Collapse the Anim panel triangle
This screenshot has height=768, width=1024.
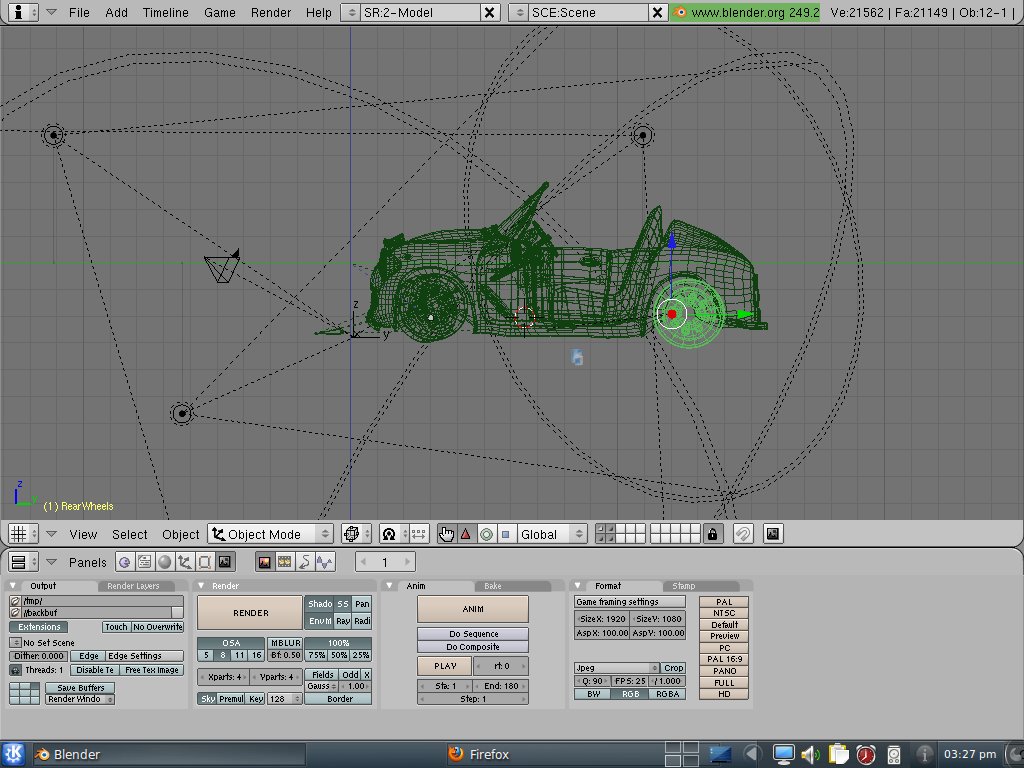click(x=389, y=586)
